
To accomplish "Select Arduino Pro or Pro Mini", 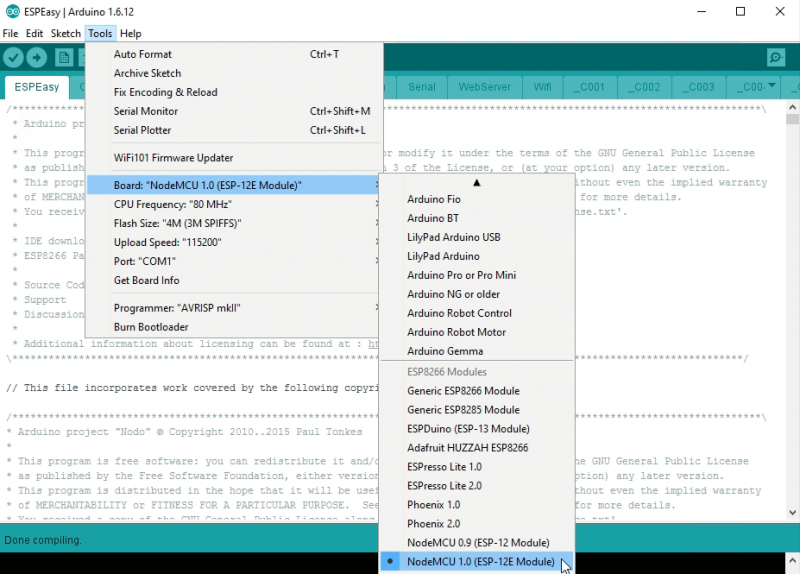I will 477,275.
